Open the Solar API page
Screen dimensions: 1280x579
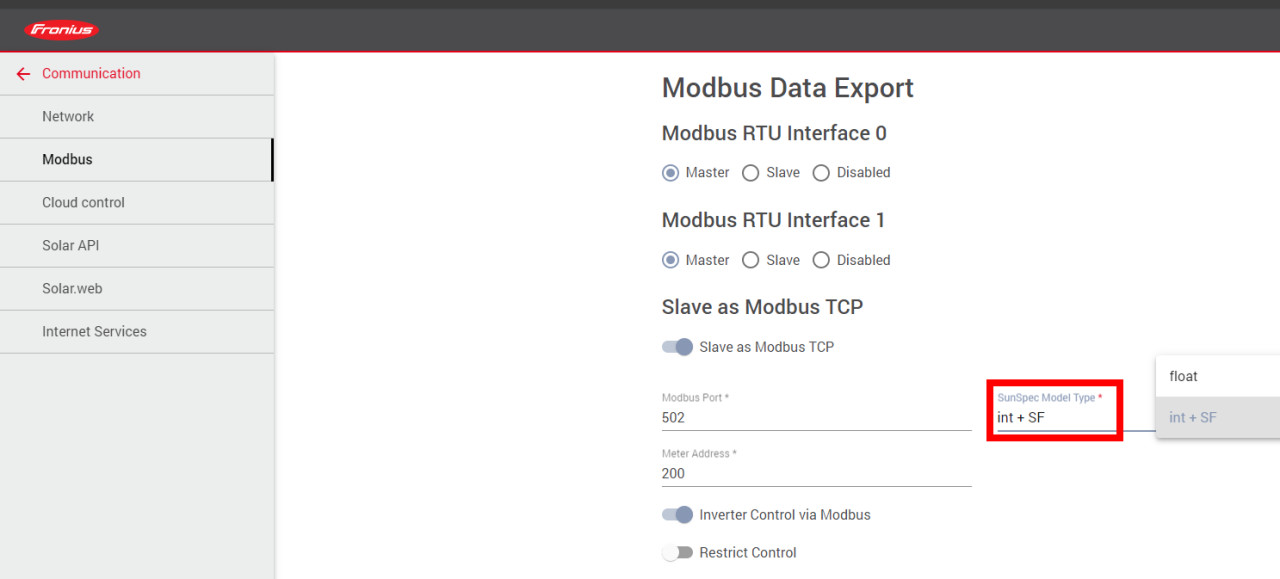[x=70, y=246]
